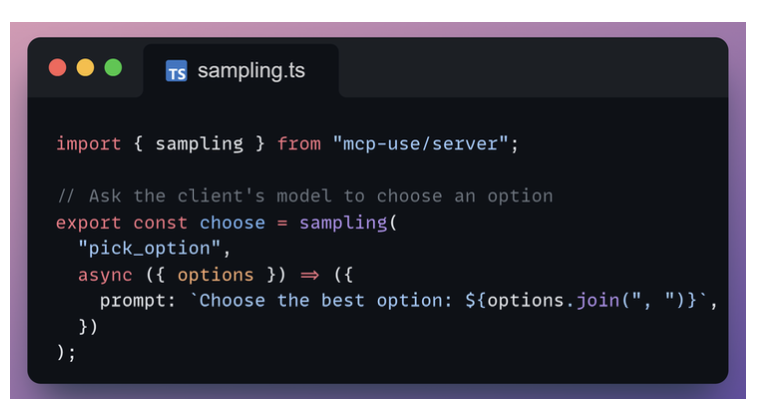758x404 pixels.
Task: Click the const keyword
Action: [160, 222]
